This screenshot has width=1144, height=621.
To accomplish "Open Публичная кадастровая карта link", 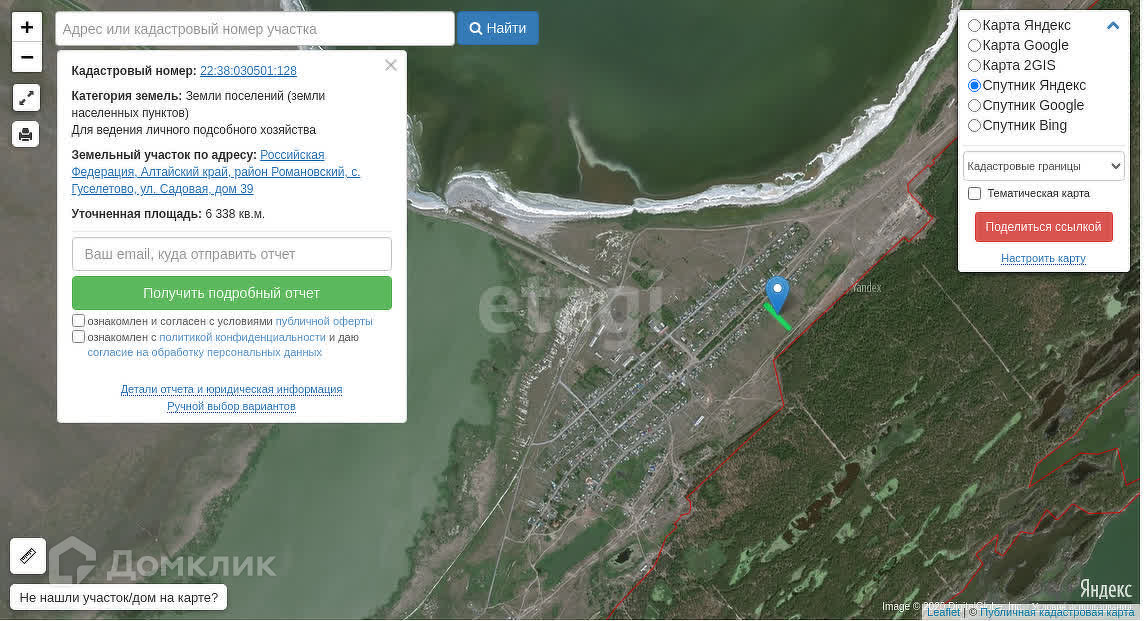I will click(x=1056, y=613).
